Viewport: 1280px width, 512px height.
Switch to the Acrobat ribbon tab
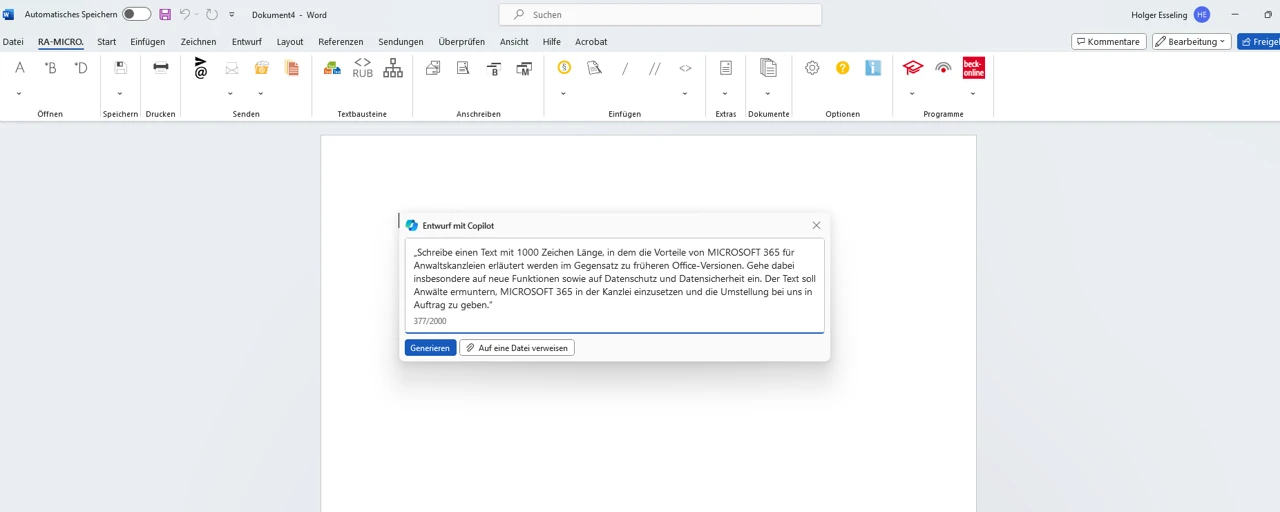pyautogui.click(x=591, y=42)
